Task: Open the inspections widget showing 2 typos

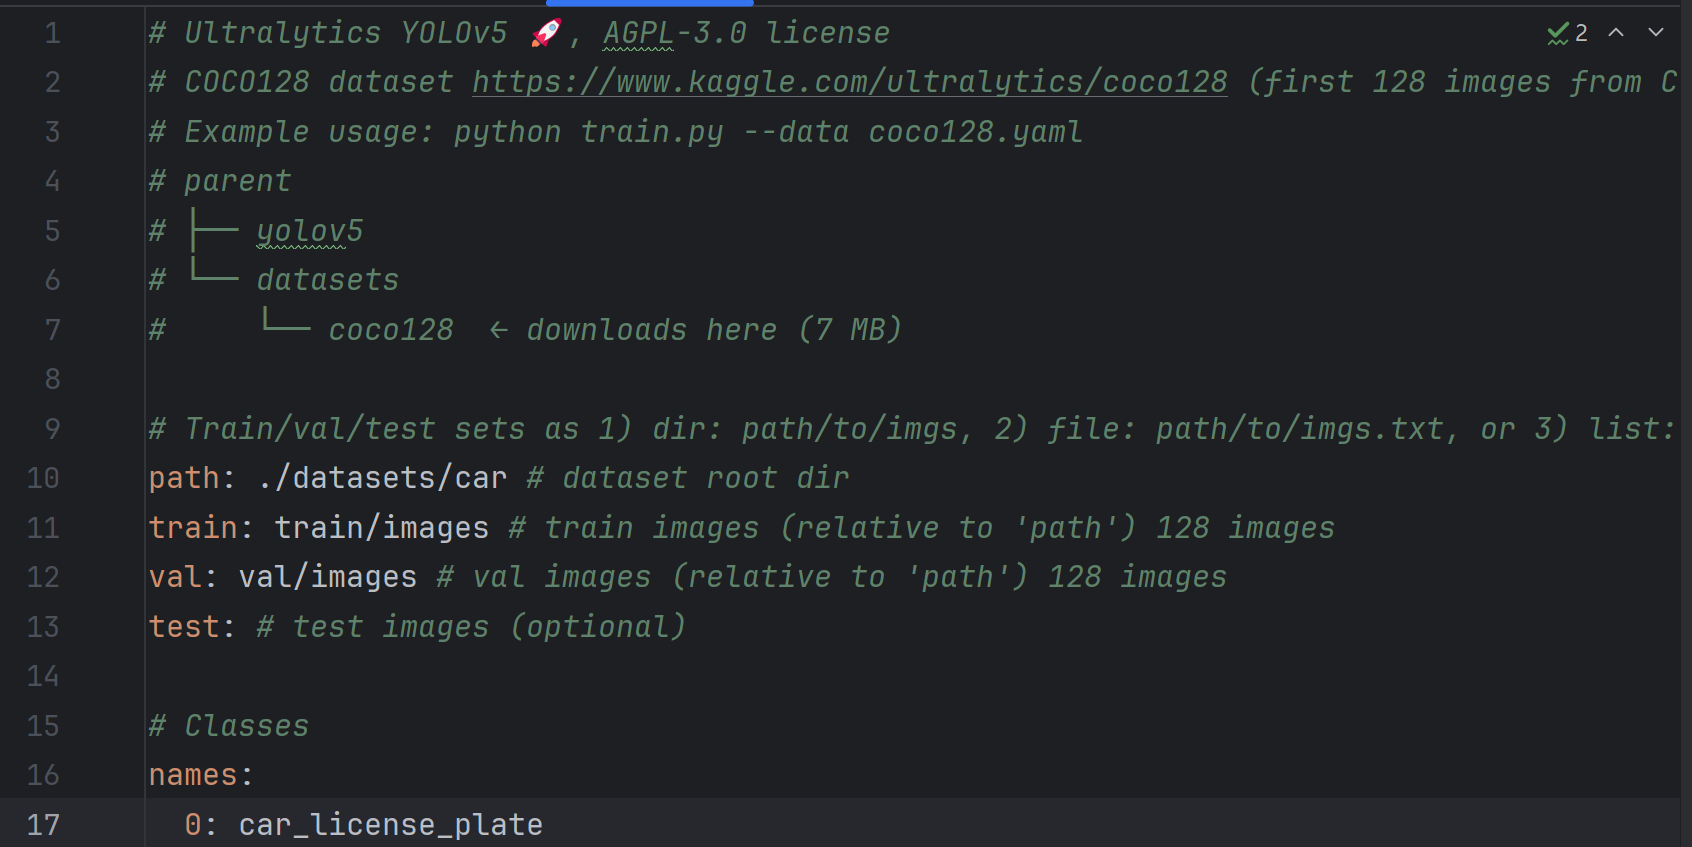Action: click(1567, 33)
